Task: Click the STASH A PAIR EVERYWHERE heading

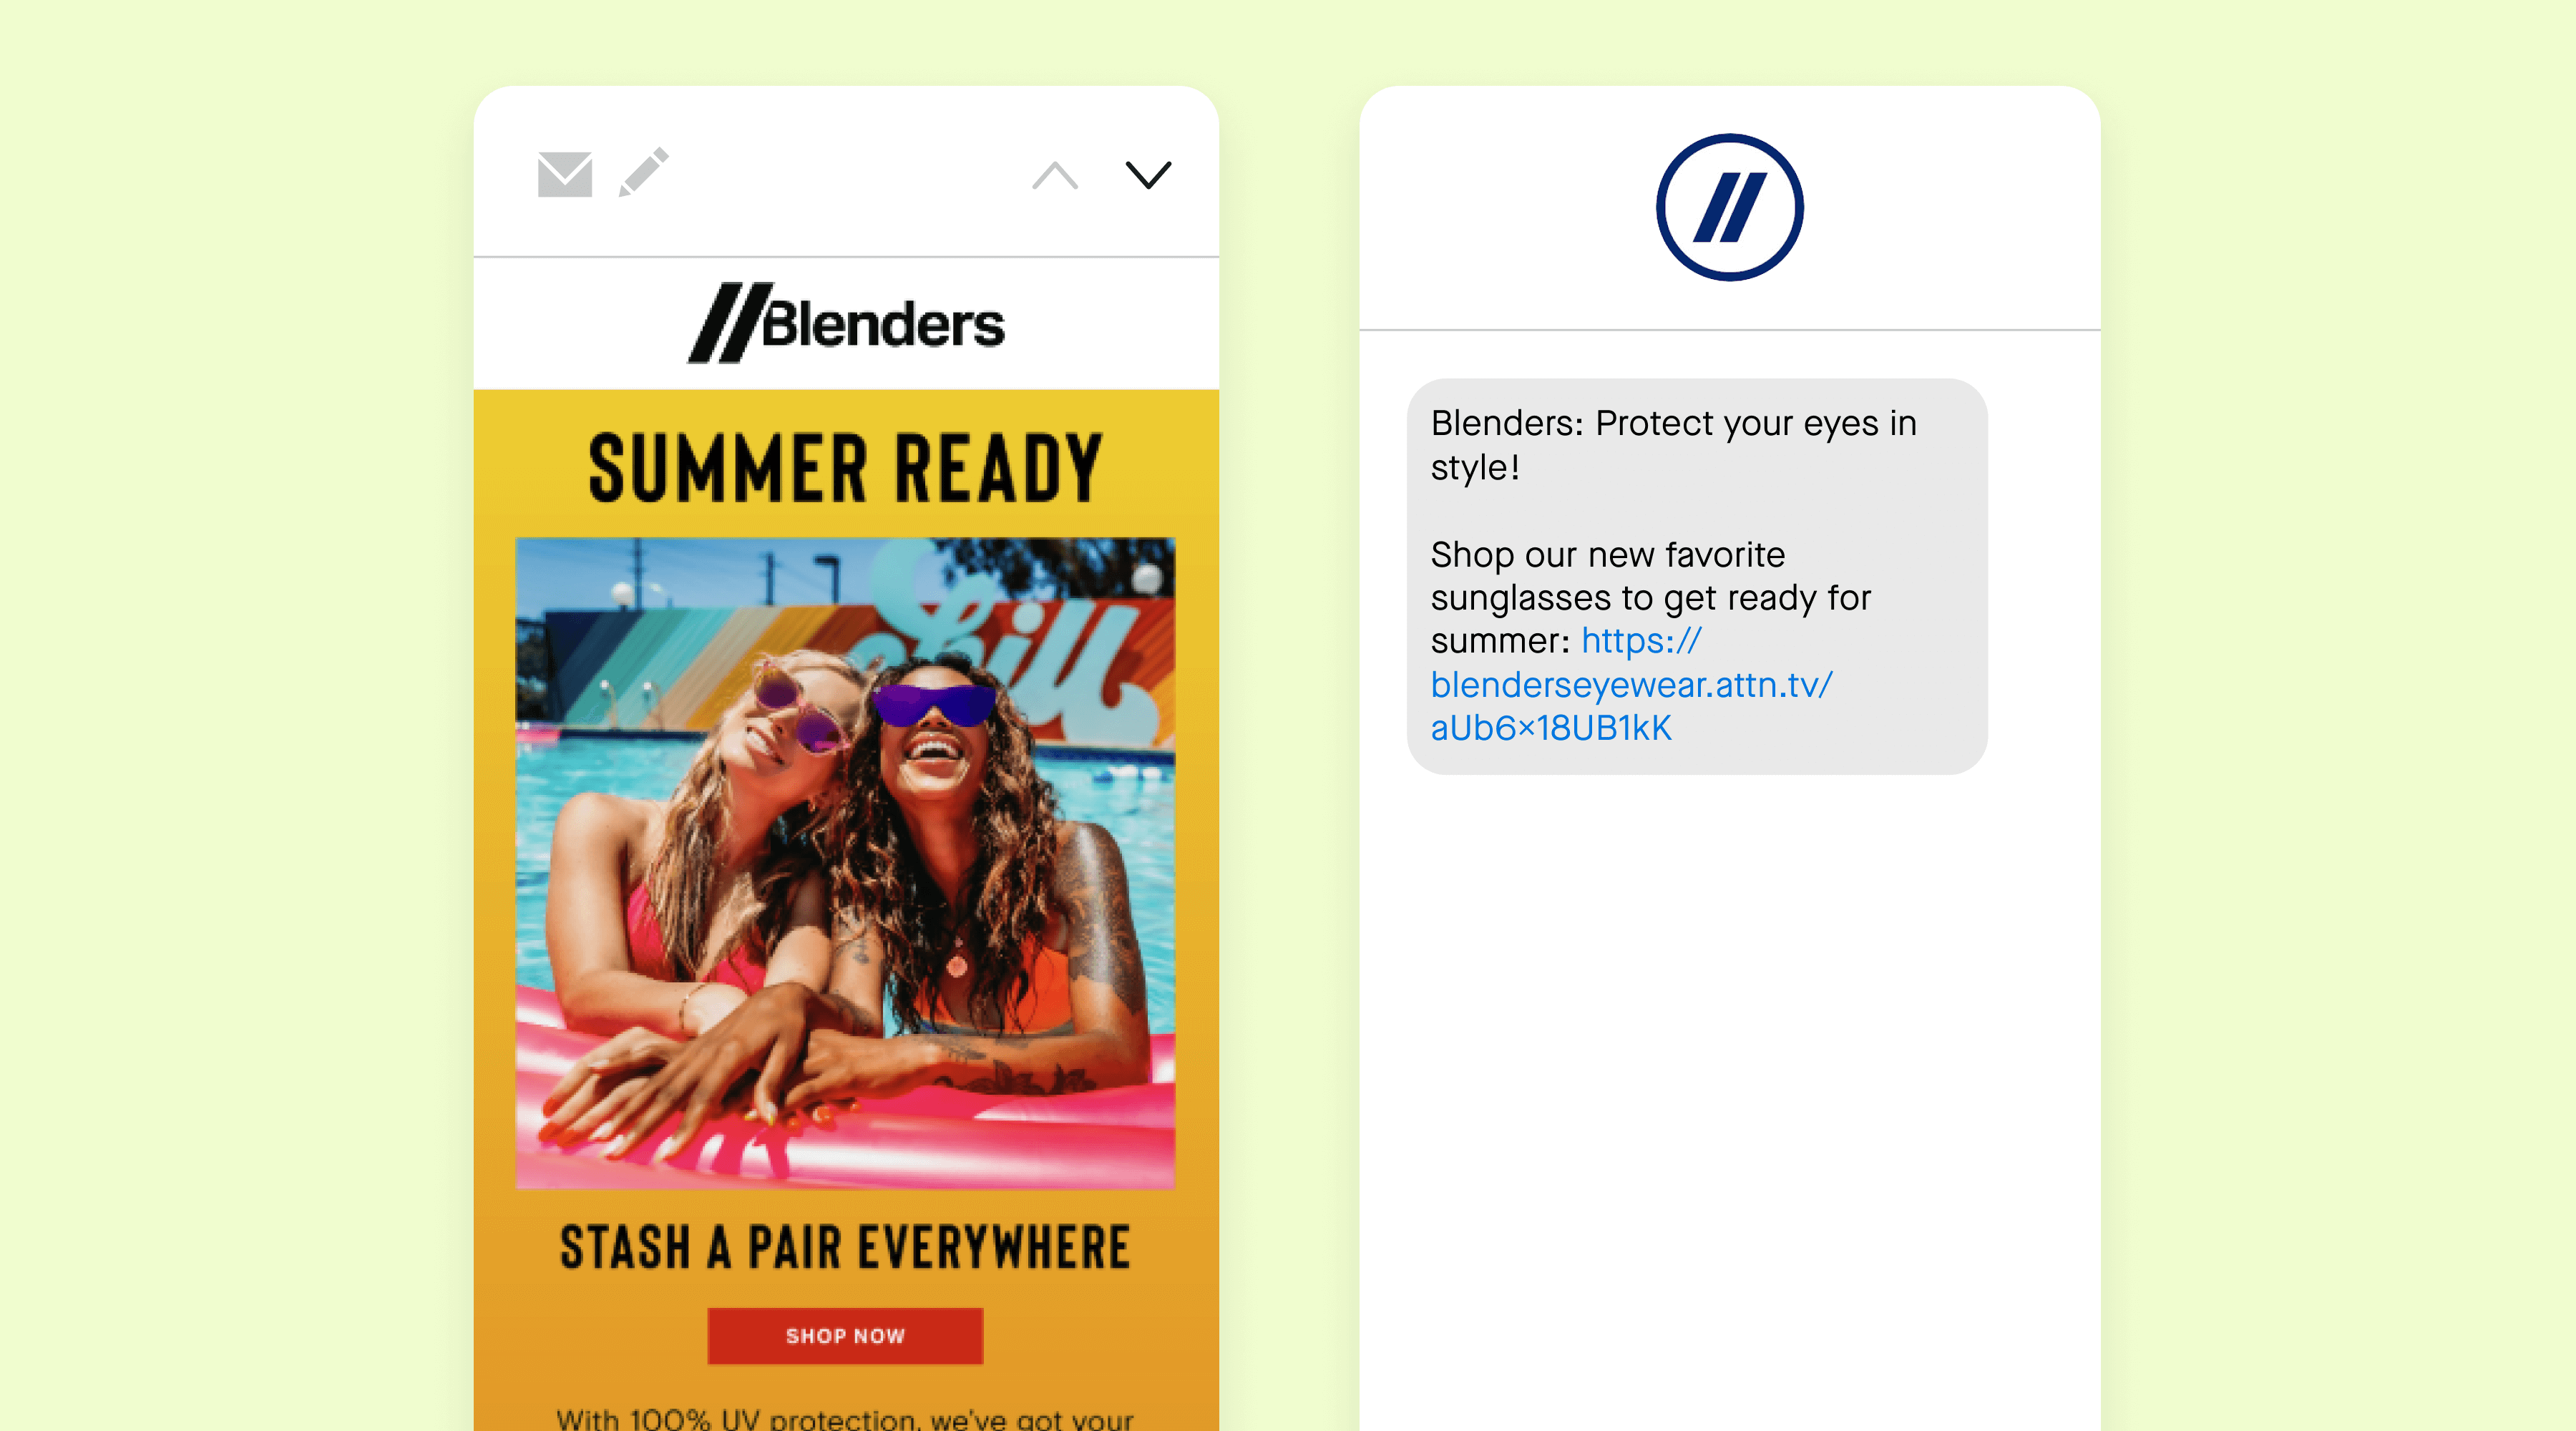Action: click(x=845, y=1247)
